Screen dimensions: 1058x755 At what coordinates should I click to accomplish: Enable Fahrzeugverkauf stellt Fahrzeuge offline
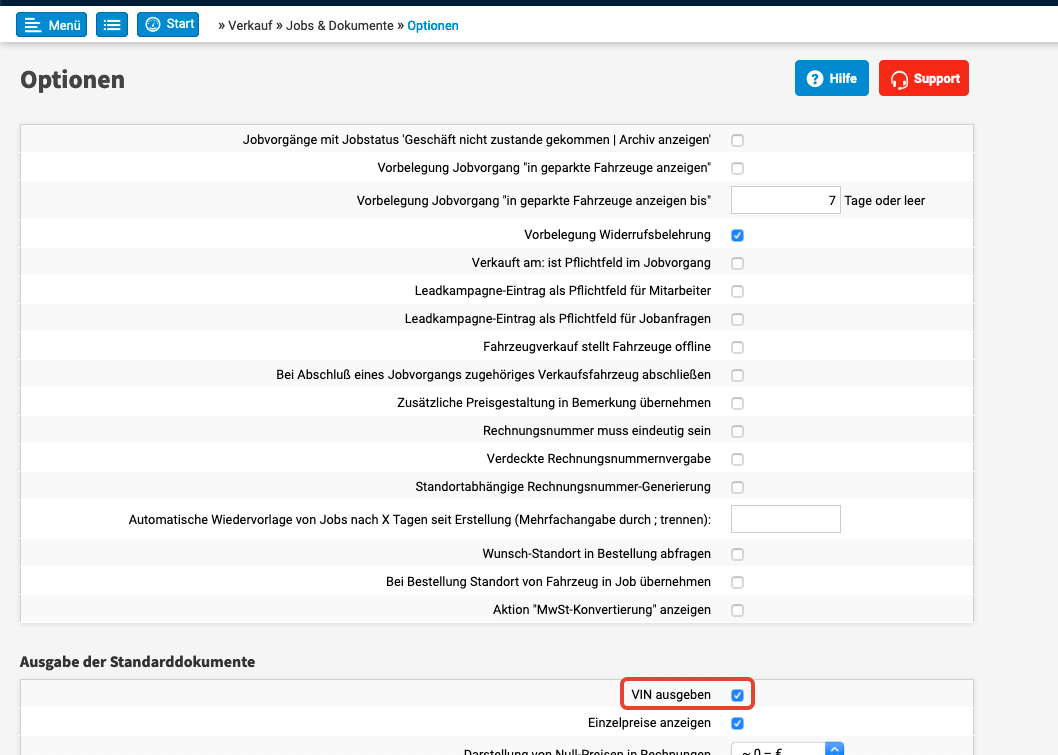(x=737, y=348)
